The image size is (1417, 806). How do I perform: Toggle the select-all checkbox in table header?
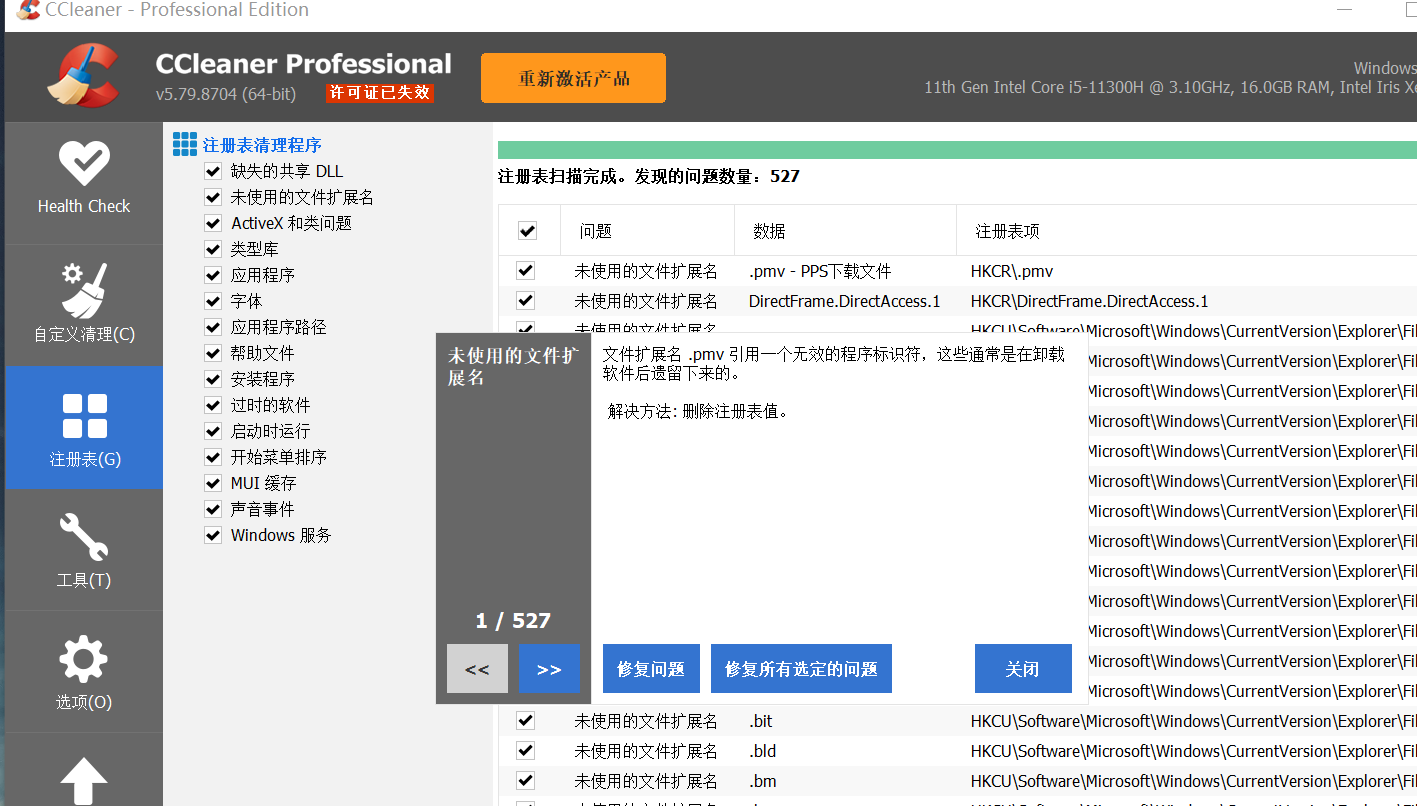click(527, 231)
